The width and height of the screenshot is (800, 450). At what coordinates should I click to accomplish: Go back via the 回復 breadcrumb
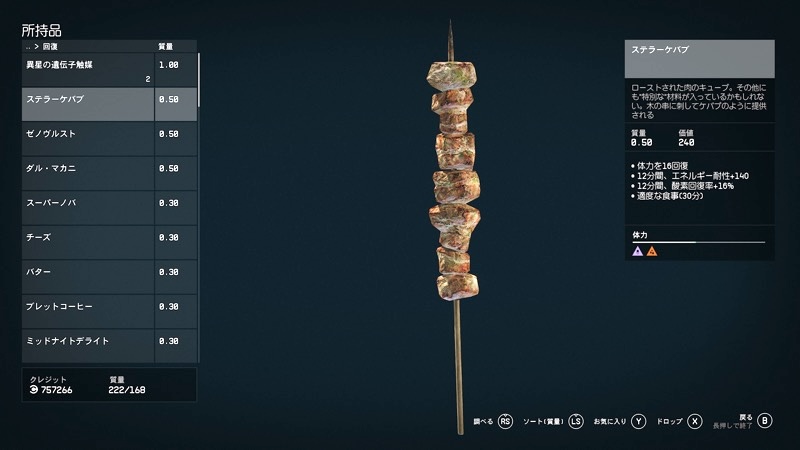pos(50,46)
